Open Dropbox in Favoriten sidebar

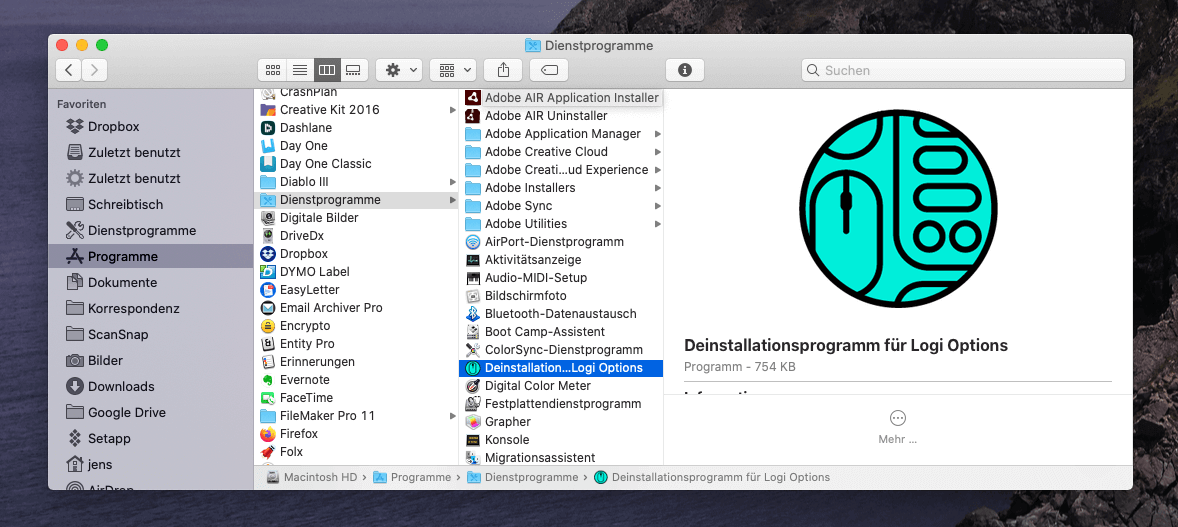[x=113, y=127]
